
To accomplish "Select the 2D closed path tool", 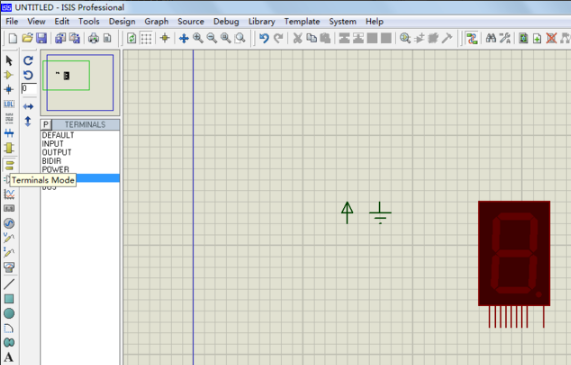I will [9, 342].
